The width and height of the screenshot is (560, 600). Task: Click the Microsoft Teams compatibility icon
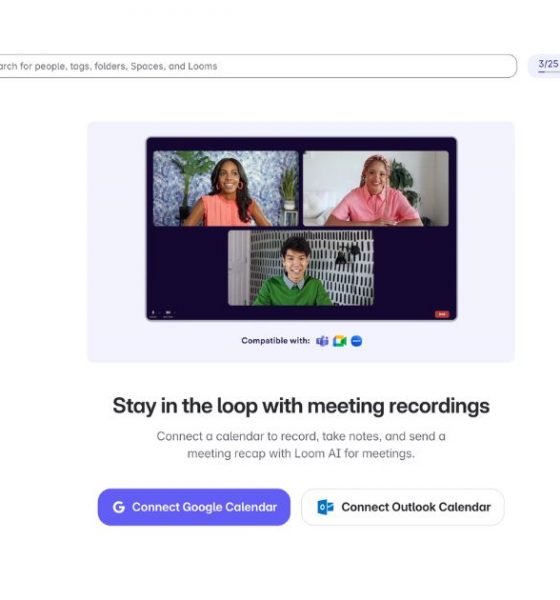click(322, 341)
